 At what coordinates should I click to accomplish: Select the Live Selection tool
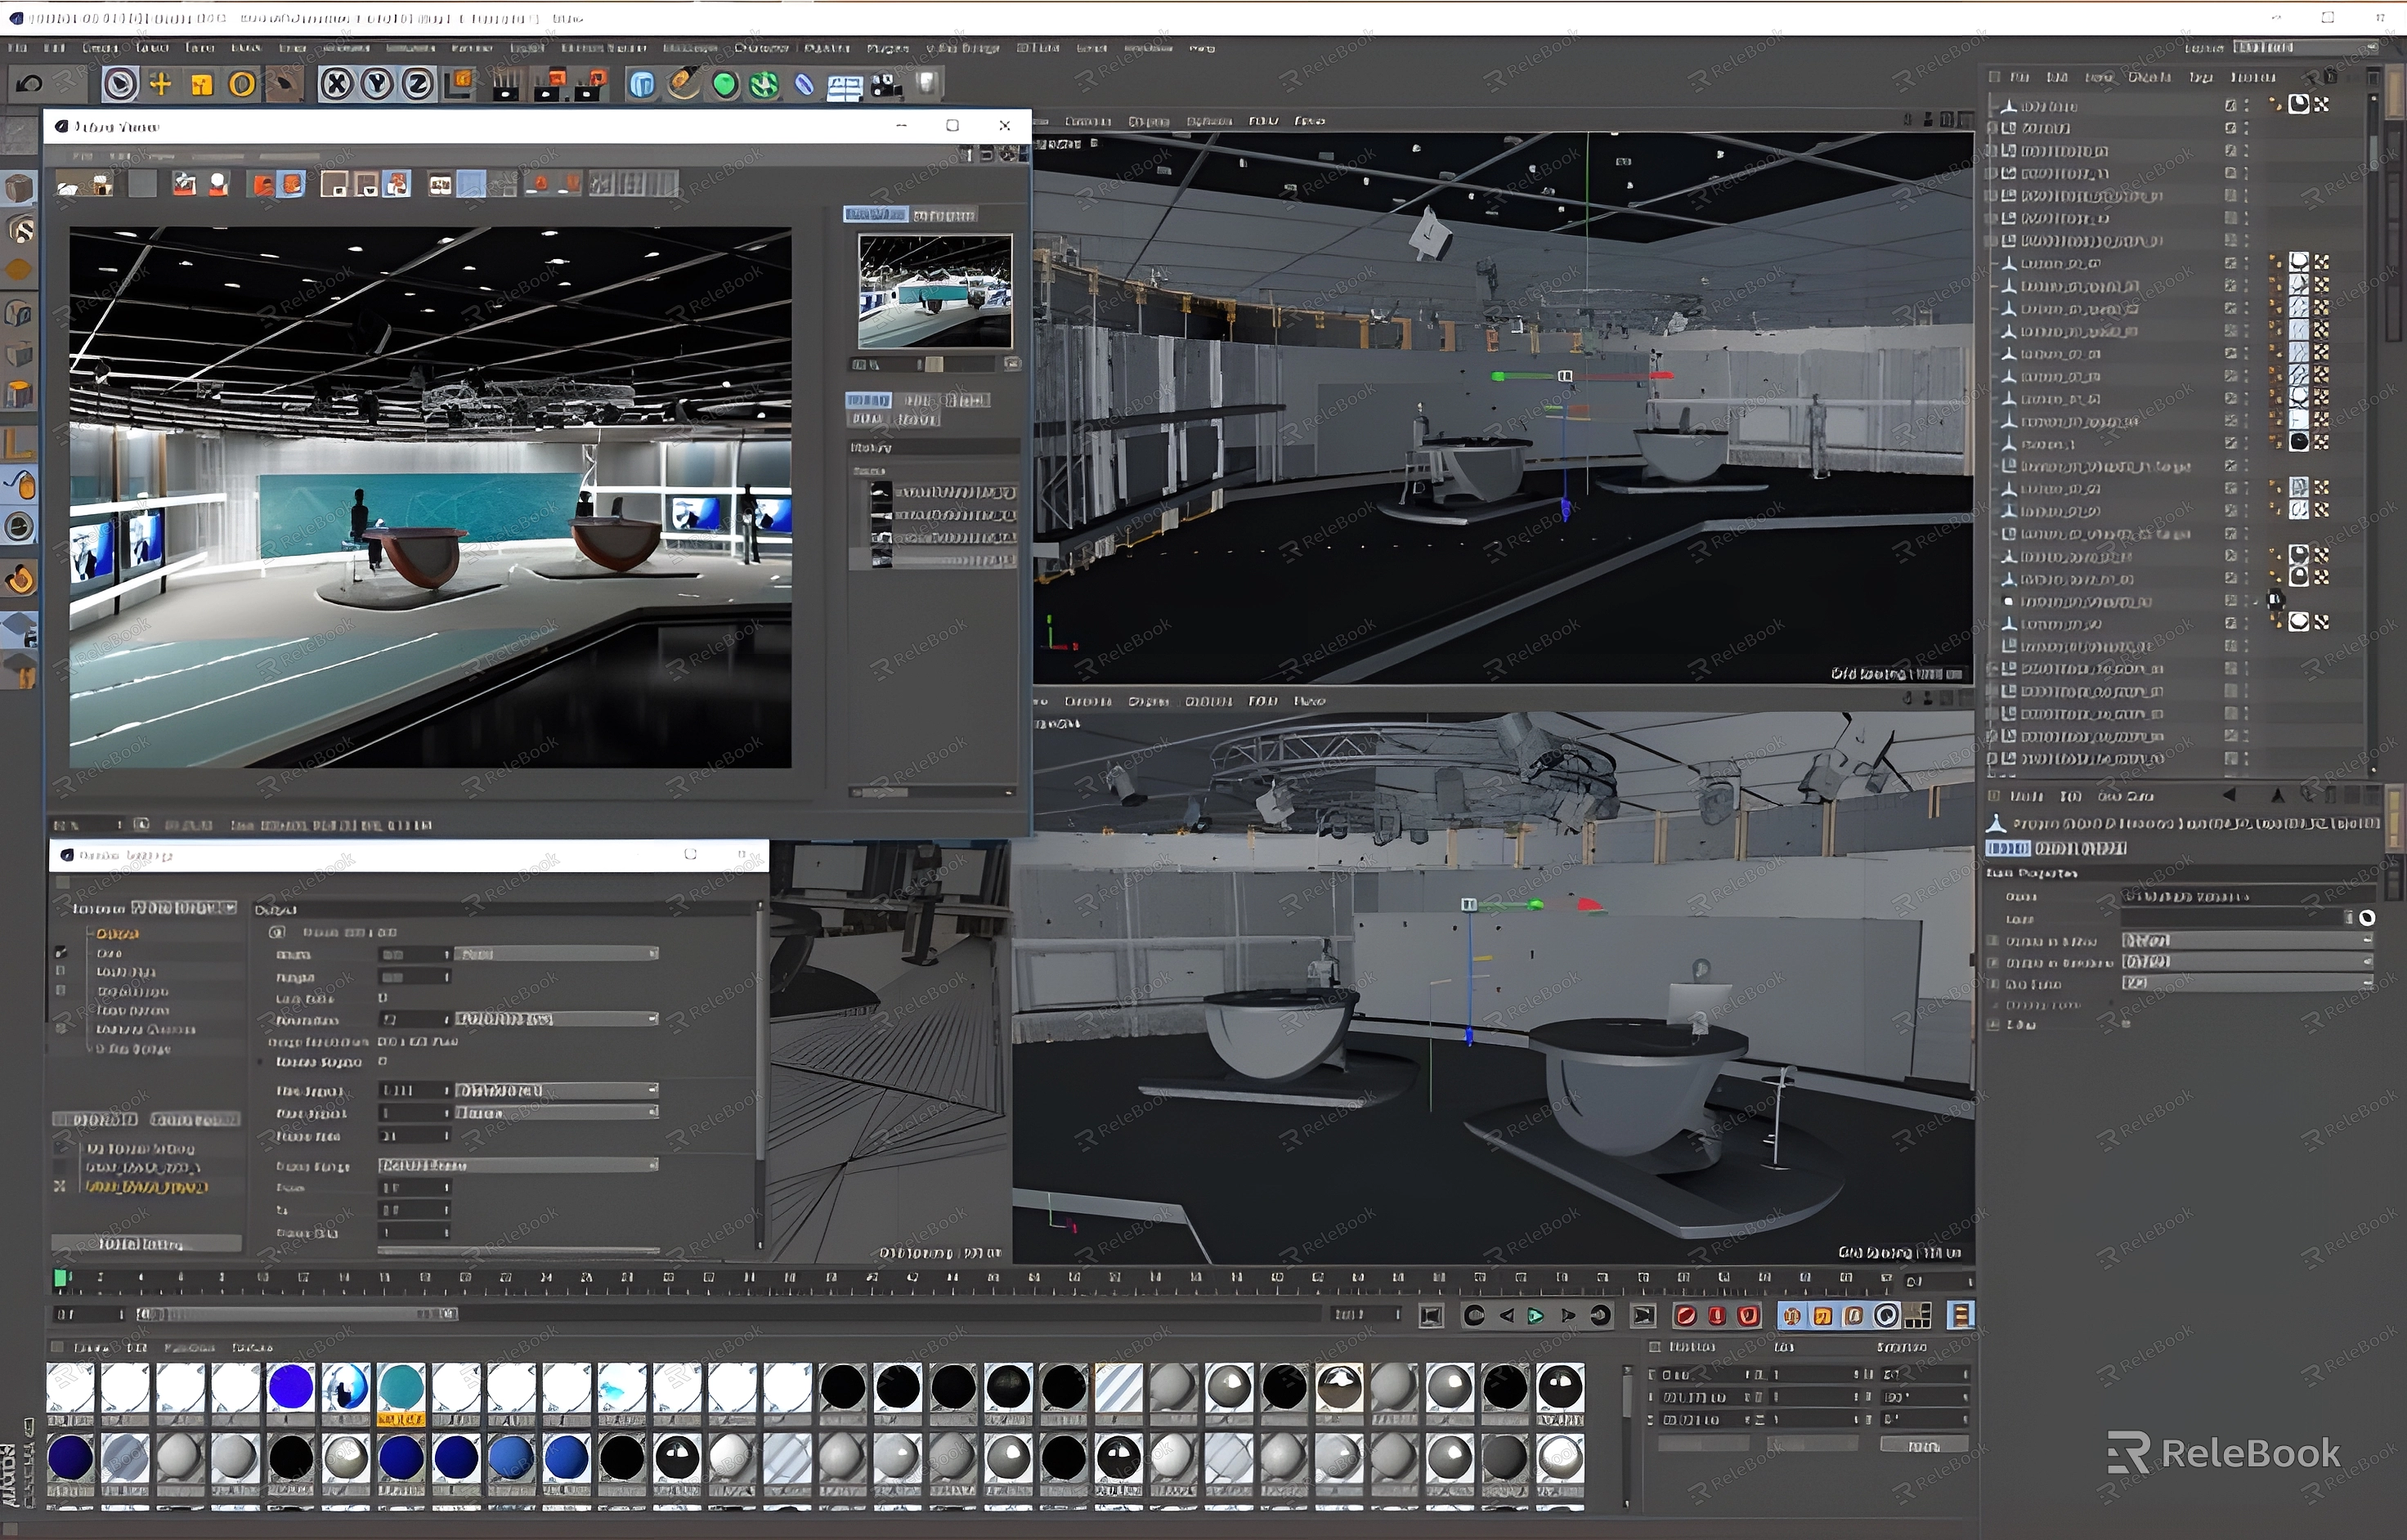coord(121,85)
